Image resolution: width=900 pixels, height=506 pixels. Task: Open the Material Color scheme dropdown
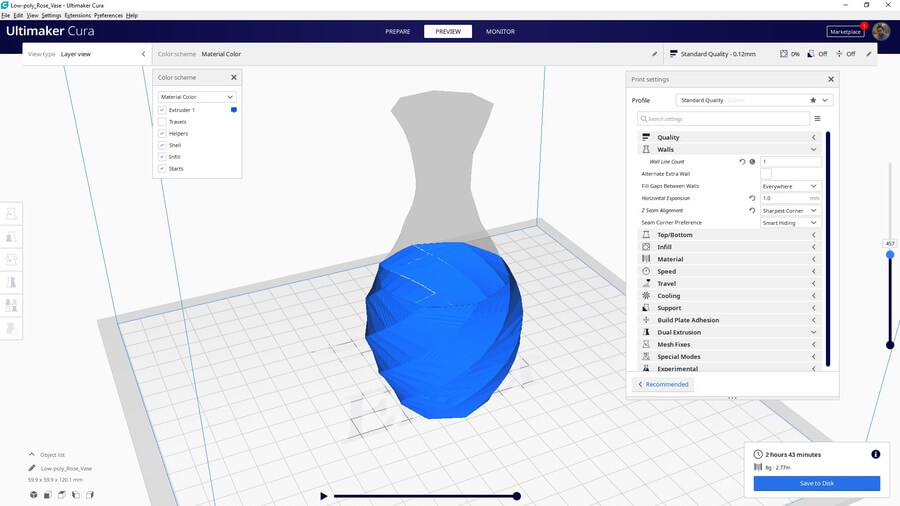pyautogui.click(x=197, y=97)
